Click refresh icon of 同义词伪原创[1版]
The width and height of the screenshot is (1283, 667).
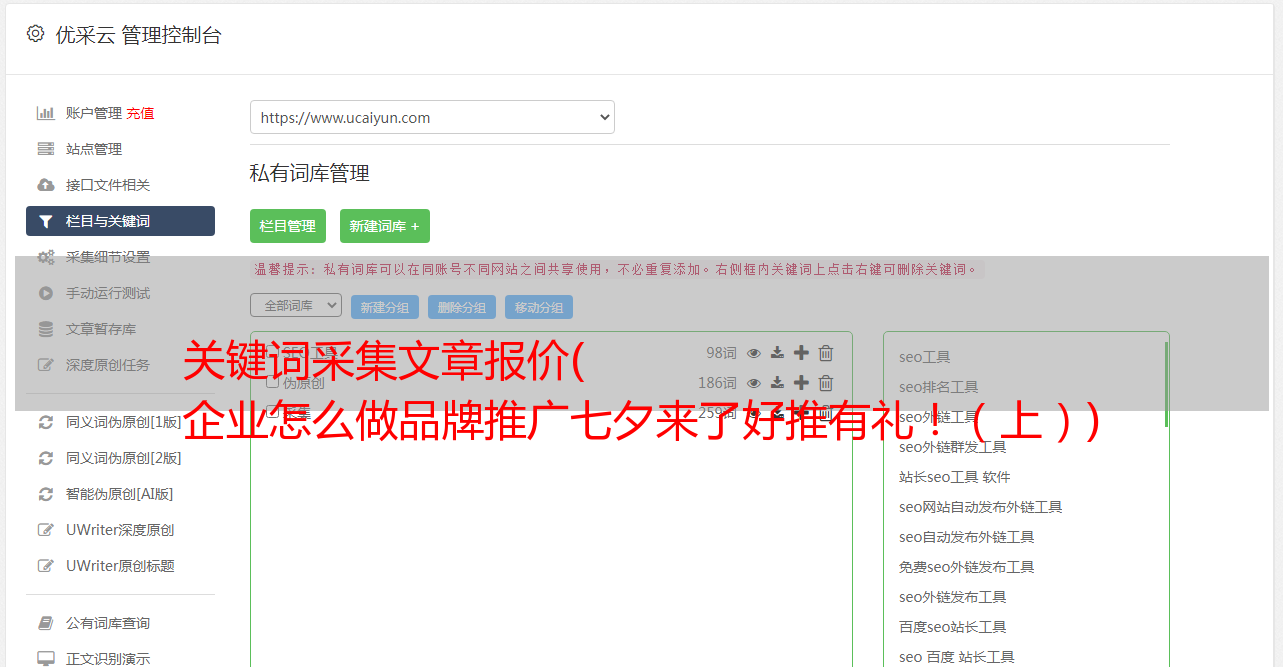click(45, 422)
